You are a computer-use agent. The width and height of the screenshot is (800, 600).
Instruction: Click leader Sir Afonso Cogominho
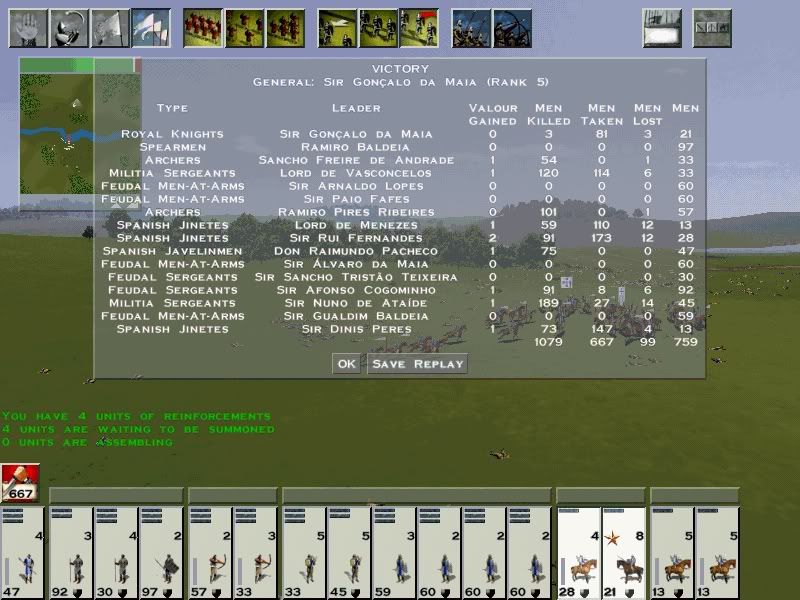point(356,290)
